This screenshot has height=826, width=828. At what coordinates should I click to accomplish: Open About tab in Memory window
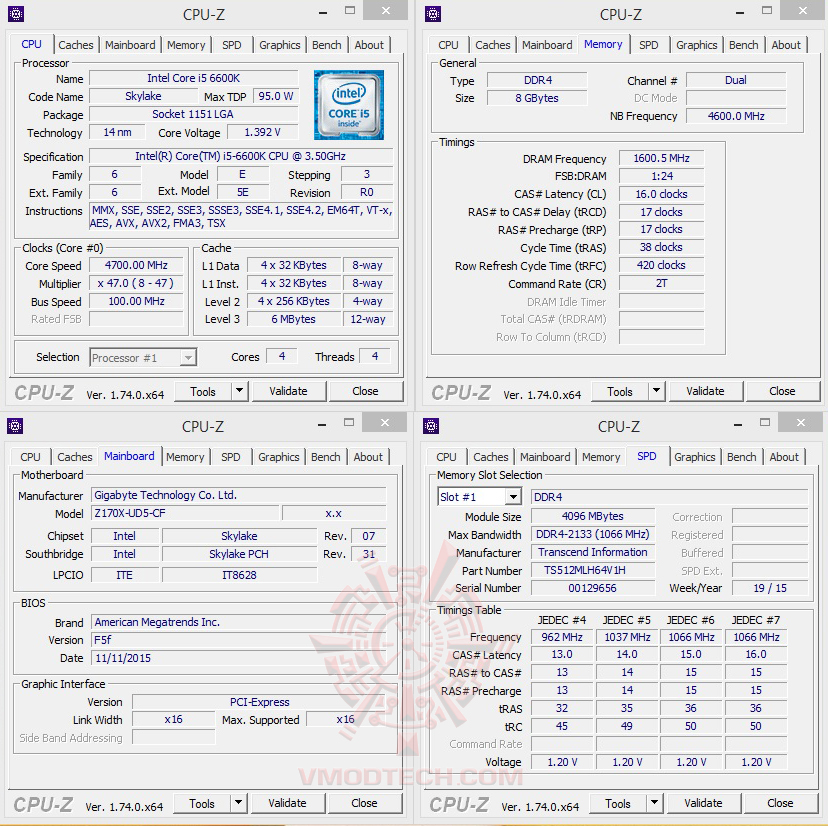click(786, 45)
